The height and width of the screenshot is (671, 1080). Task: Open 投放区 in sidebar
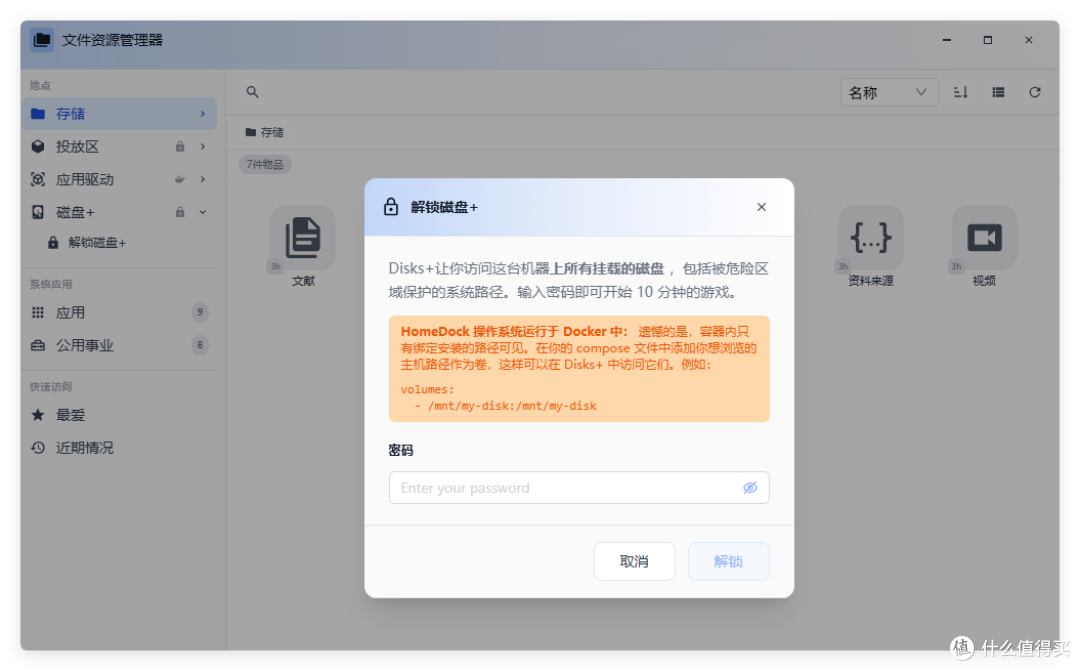pos(119,147)
